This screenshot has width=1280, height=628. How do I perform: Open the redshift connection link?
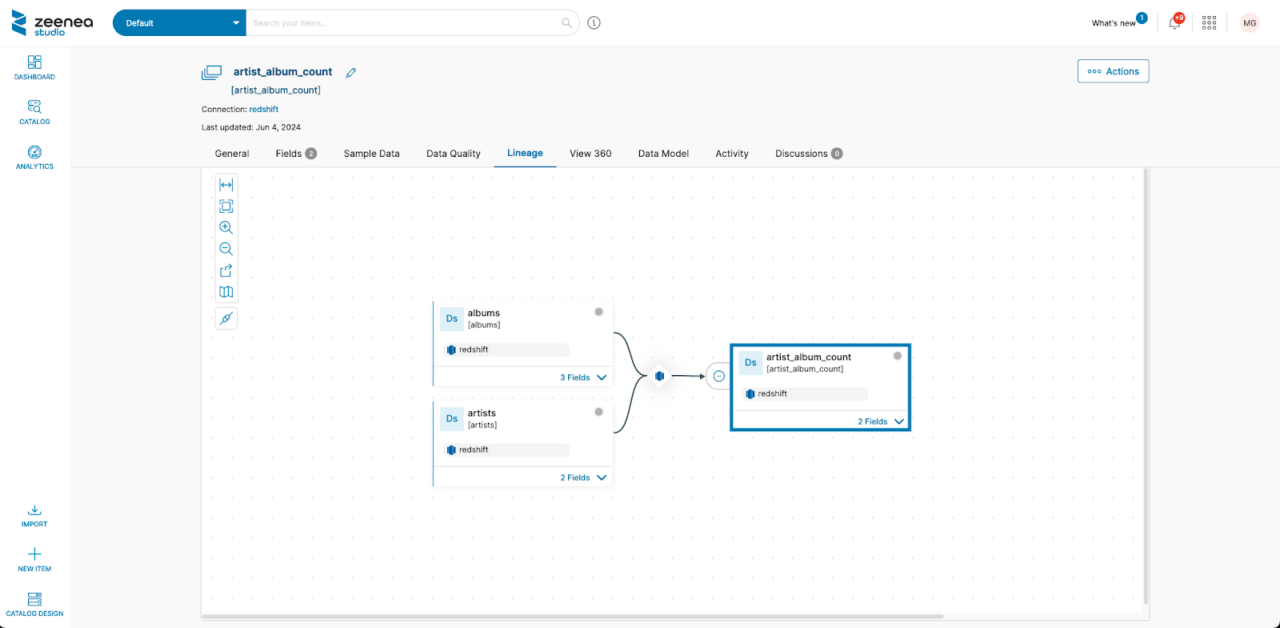pyautogui.click(x=263, y=109)
